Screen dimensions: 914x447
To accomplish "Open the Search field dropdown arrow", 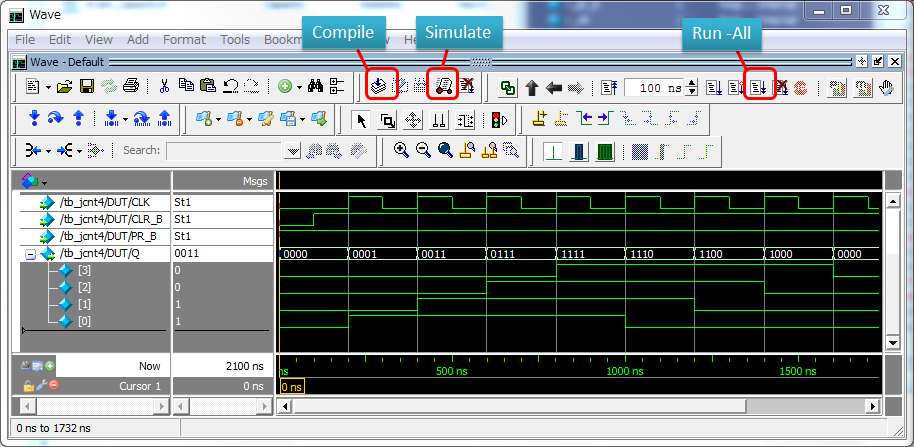I will point(293,151).
